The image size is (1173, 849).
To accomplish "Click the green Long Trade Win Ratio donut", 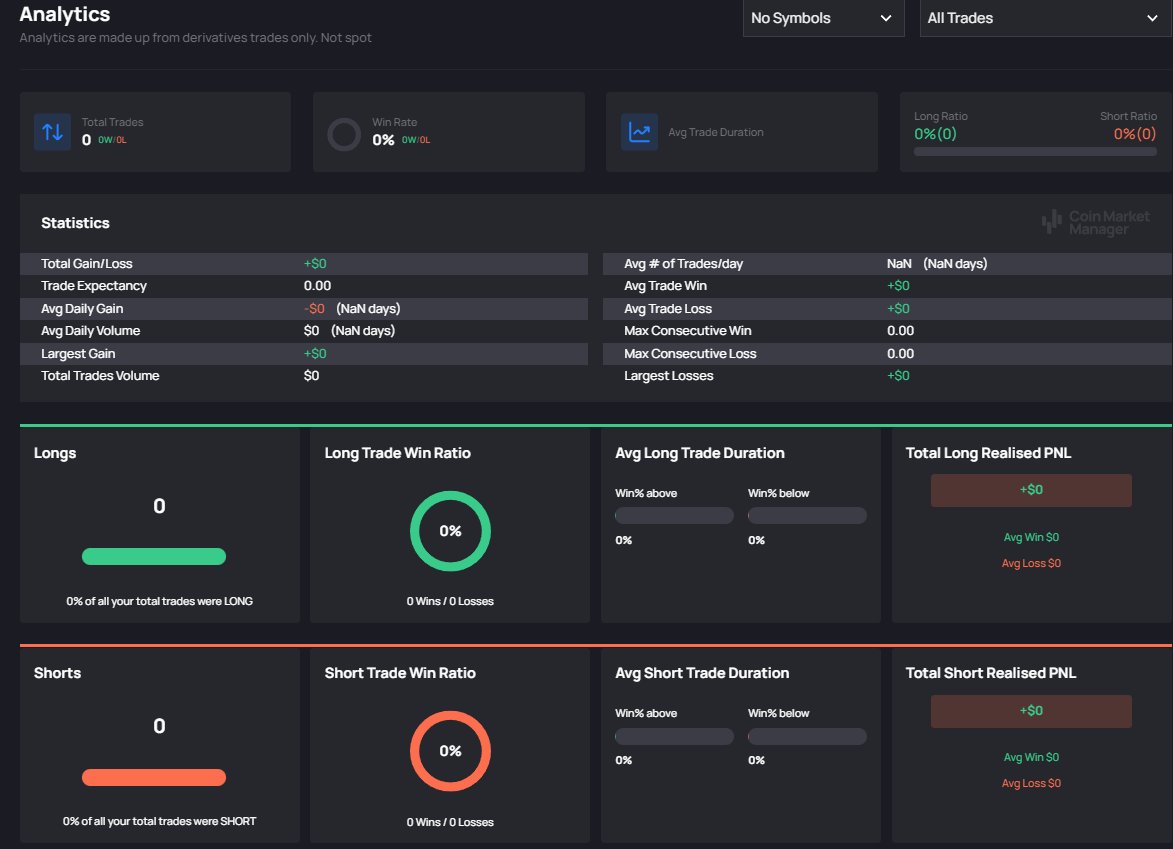I will [449, 531].
